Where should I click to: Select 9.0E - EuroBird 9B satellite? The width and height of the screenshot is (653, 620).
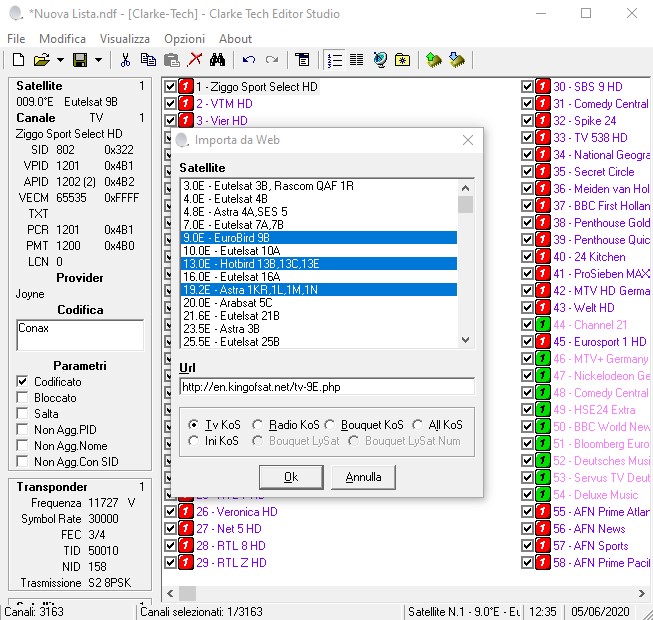[x=319, y=238]
